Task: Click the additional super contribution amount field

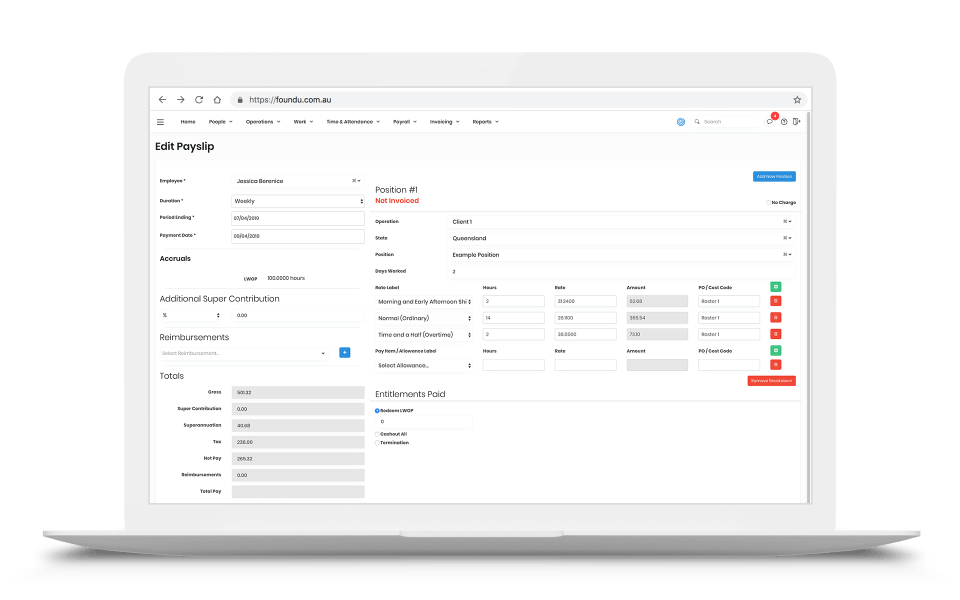Action: 299,315
